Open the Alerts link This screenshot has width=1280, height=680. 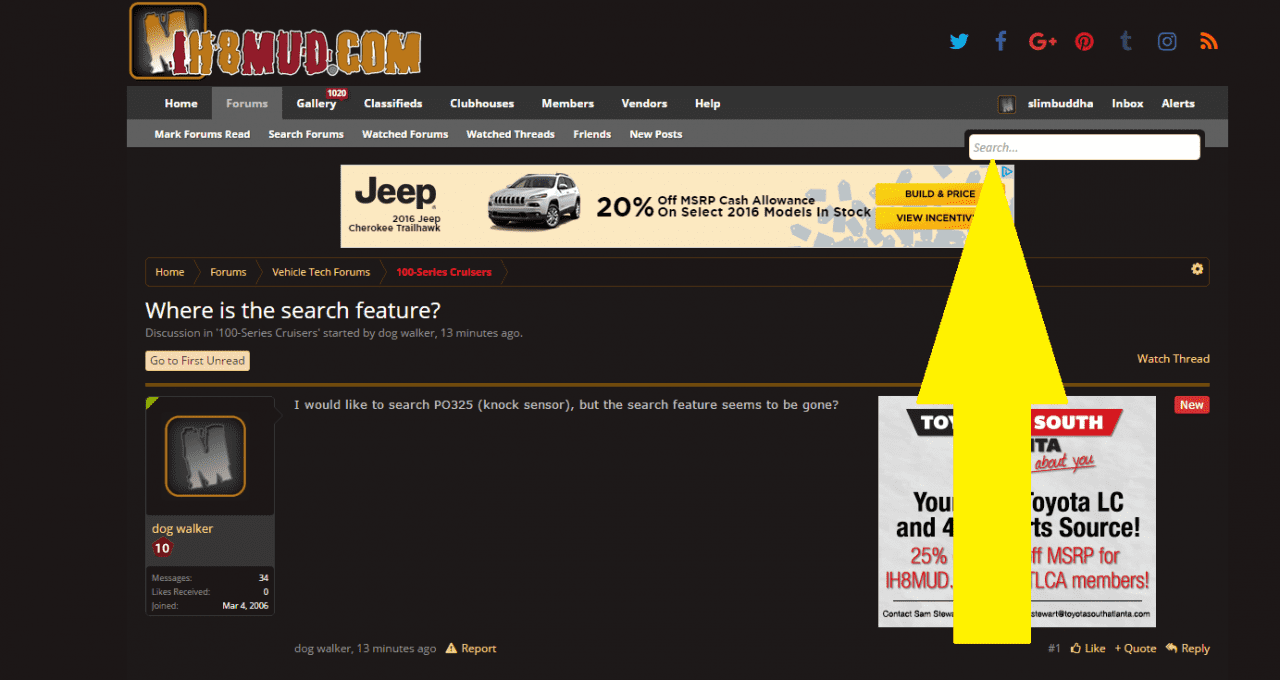click(1178, 103)
